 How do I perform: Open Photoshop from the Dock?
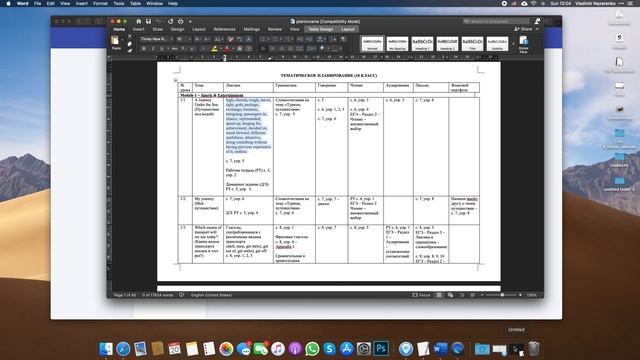[x=381, y=348]
